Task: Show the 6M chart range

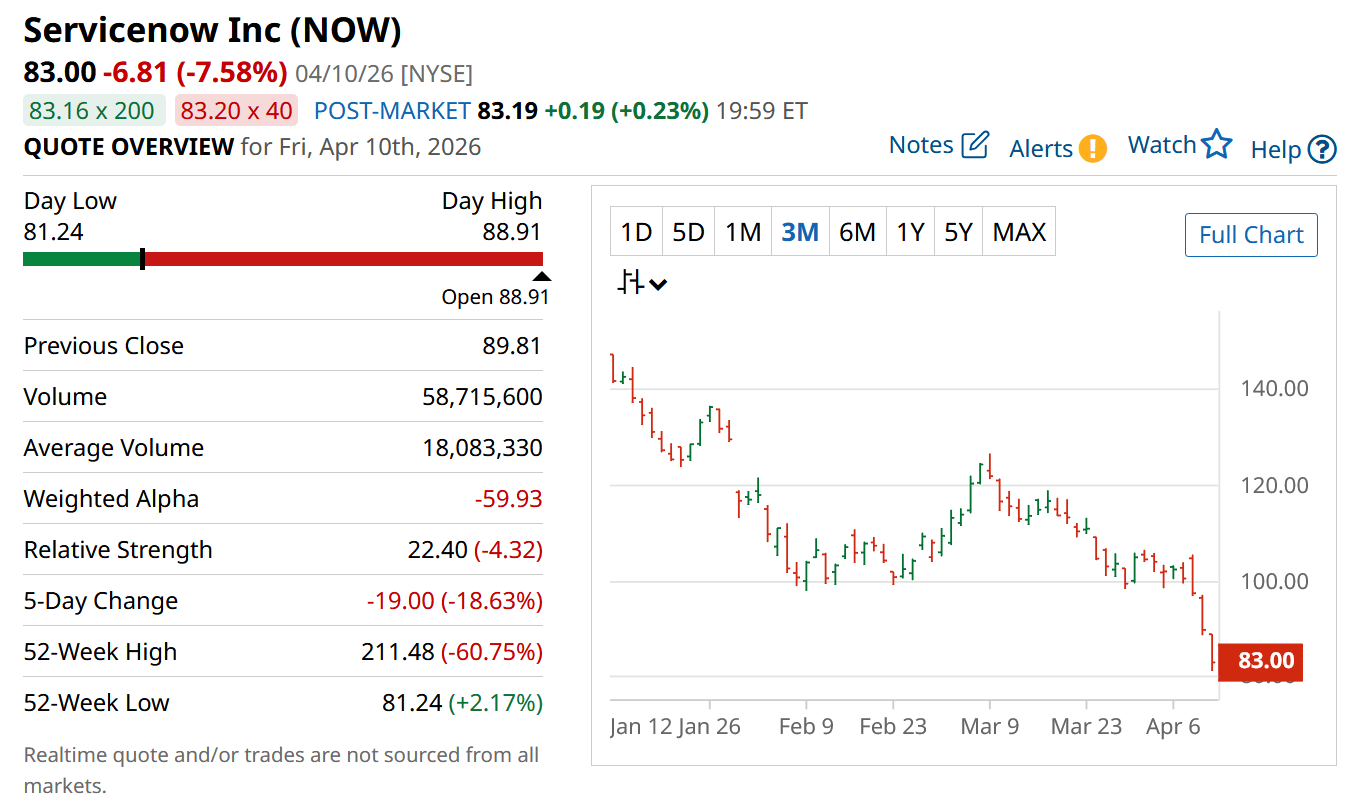Action: 857,233
